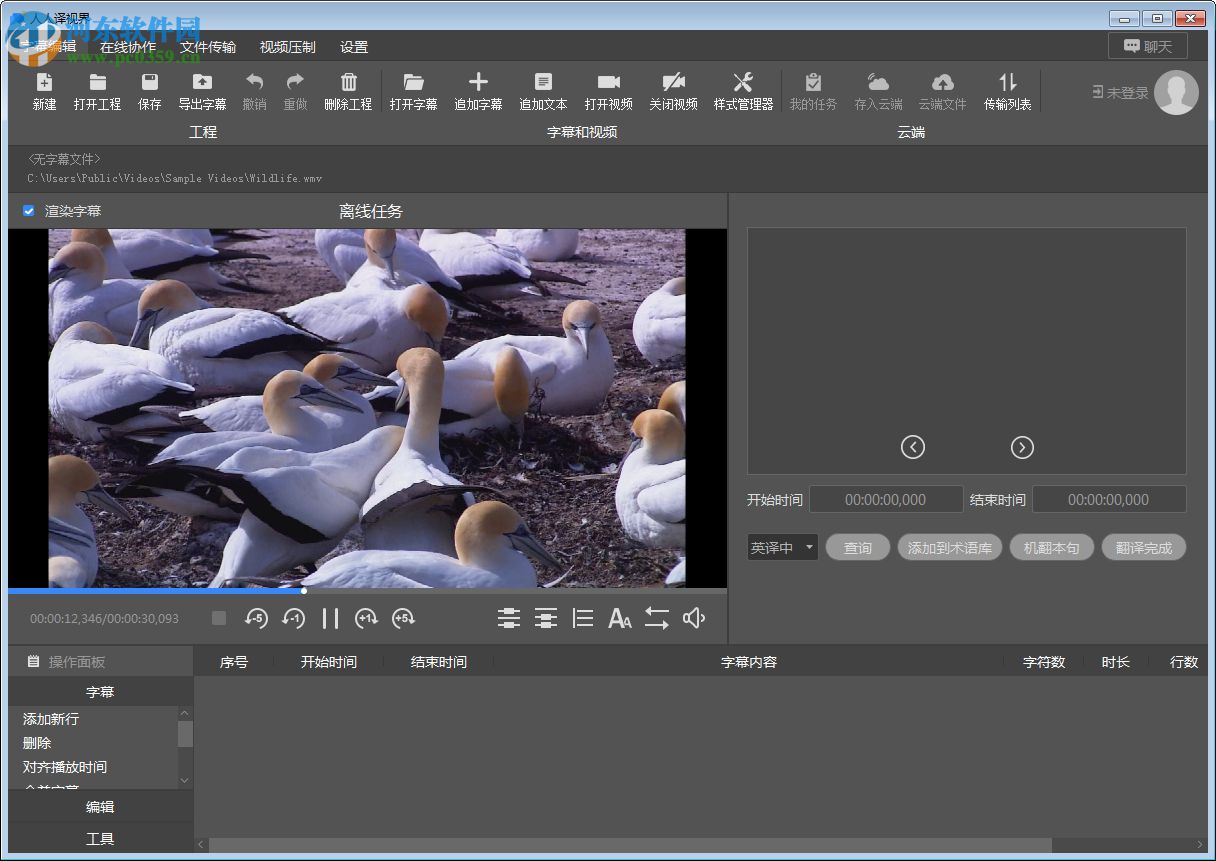Viewport: 1216px width, 861px height.
Task: Open the 设置 menu
Action: tap(354, 47)
